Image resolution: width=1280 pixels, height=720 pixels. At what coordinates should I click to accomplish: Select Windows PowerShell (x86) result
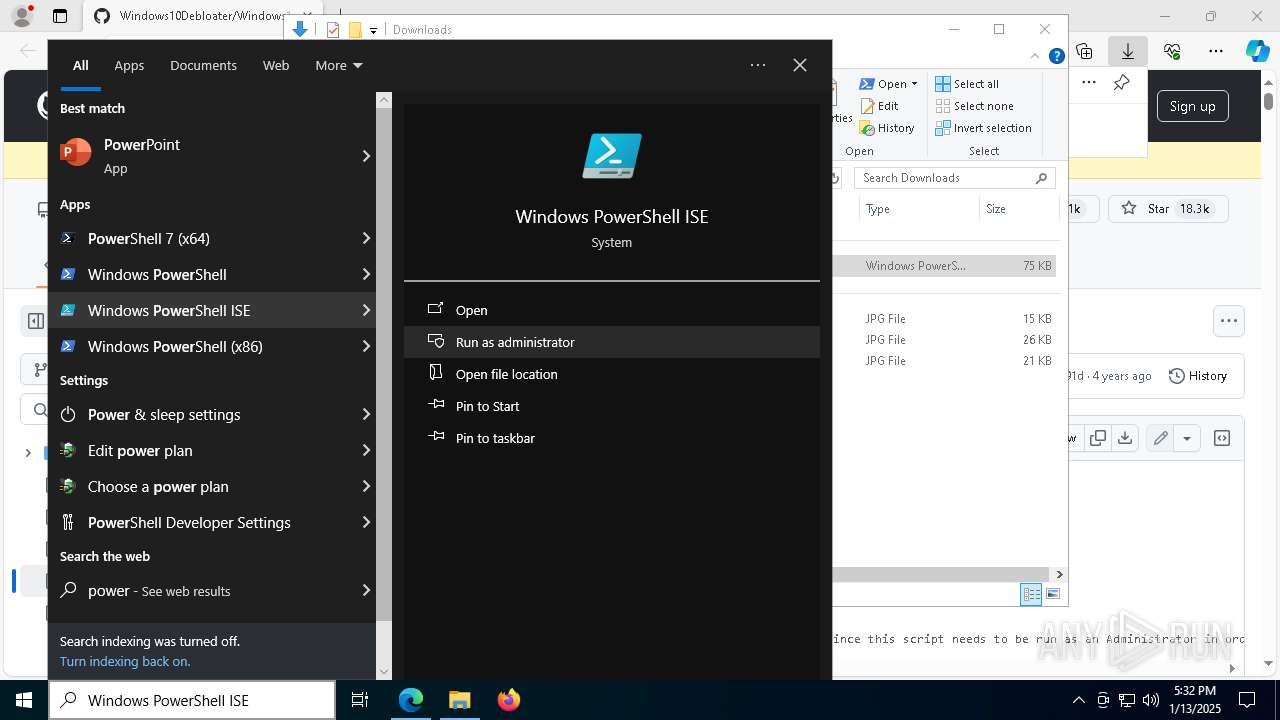click(212, 346)
